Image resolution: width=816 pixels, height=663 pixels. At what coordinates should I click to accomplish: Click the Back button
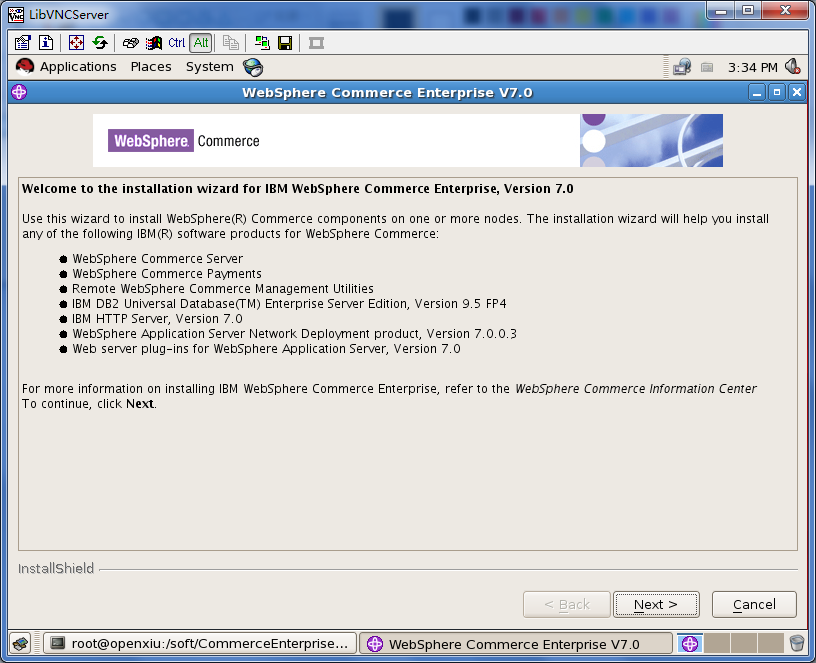[567, 604]
